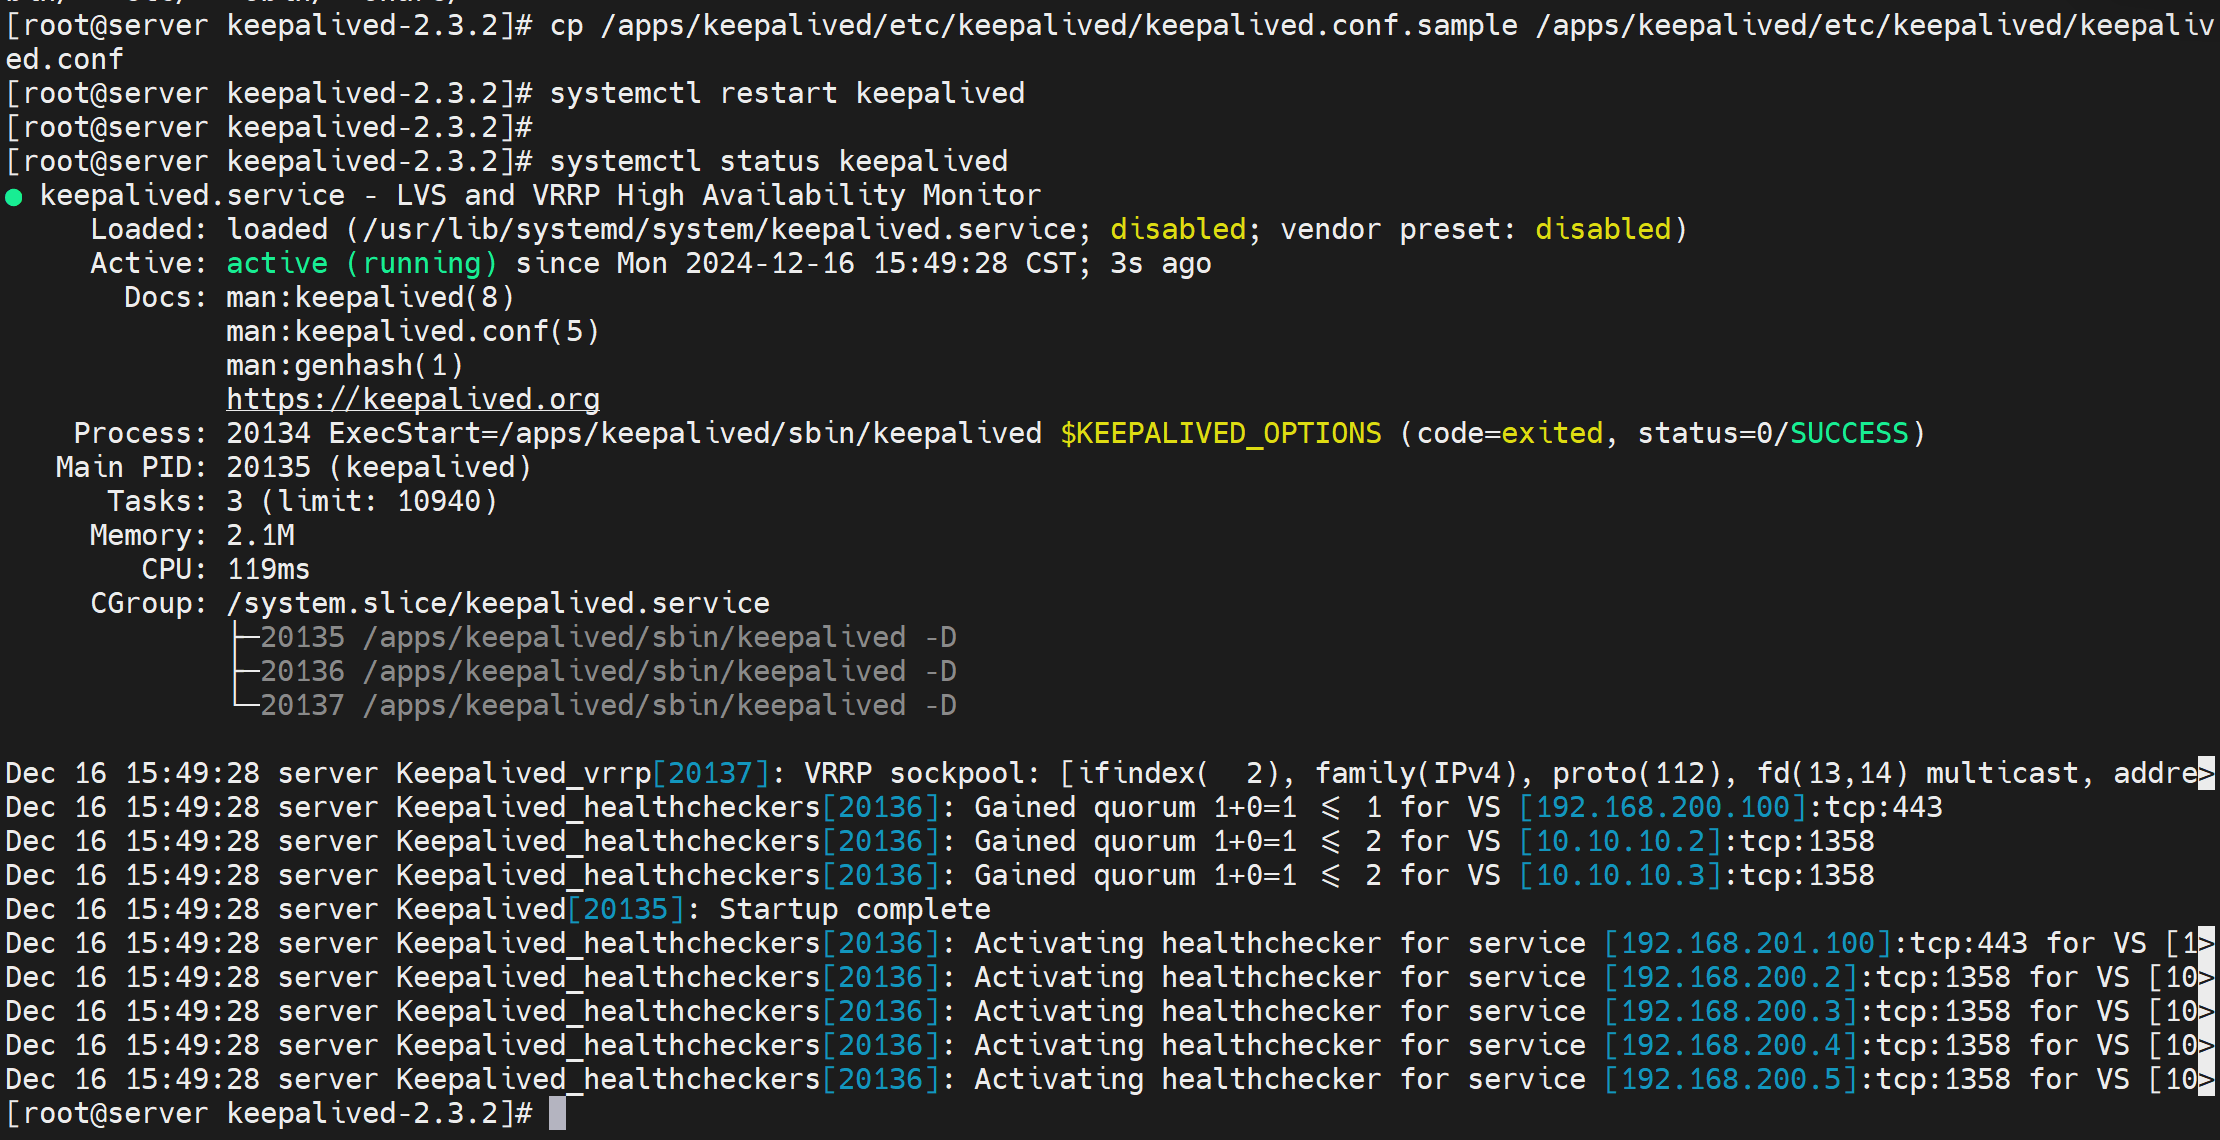Screen dimensions: 2220x1140
Task: Open the https://keepalived.org link
Action: pos(413,399)
